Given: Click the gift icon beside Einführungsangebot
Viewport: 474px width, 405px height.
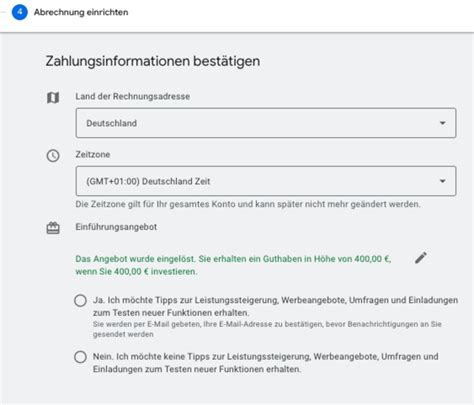Looking at the screenshot, I should pyautogui.click(x=53, y=228).
